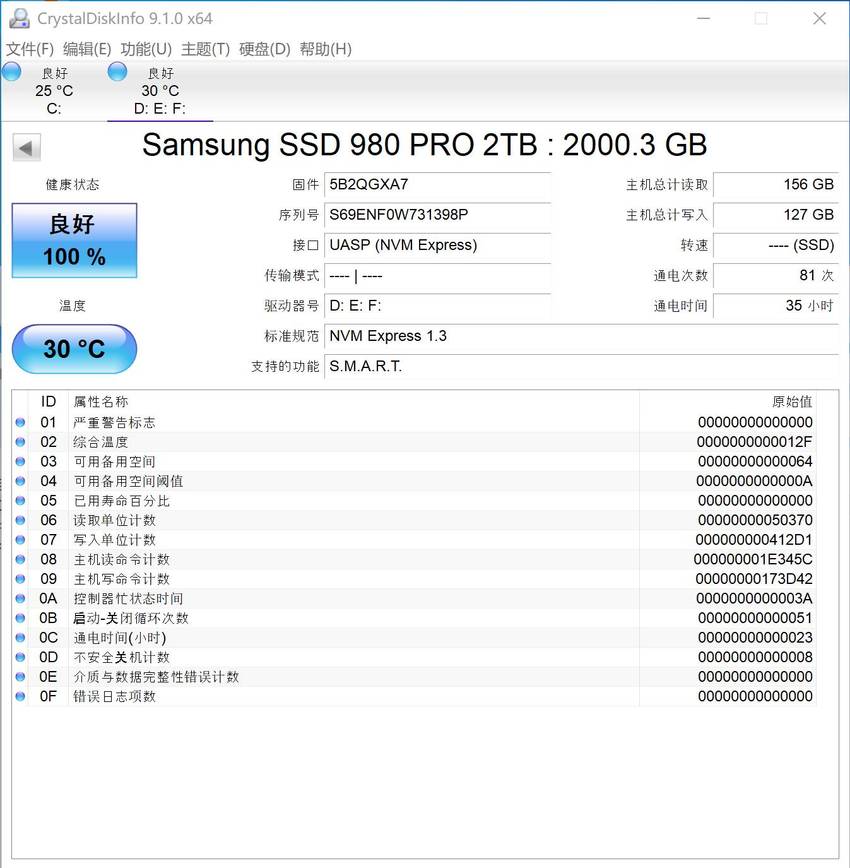850x868 pixels.
Task: Click status dot for attribute 01 严重警告标志
Action: click(20, 422)
